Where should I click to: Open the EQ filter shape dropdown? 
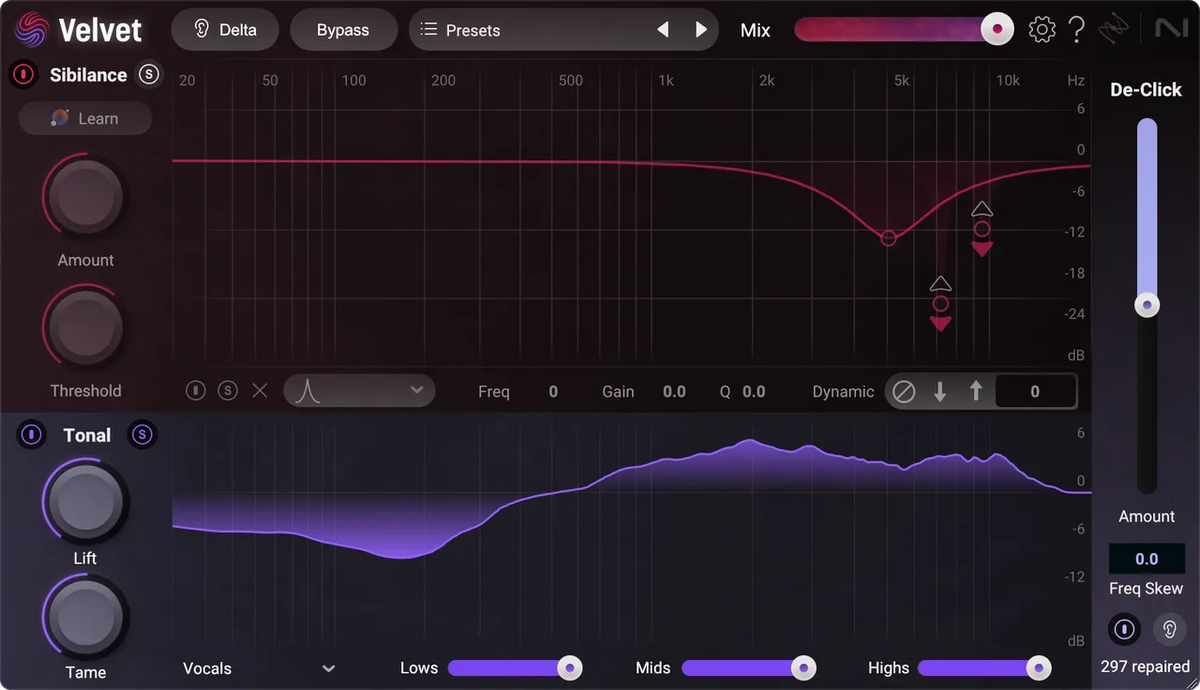pos(359,390)
